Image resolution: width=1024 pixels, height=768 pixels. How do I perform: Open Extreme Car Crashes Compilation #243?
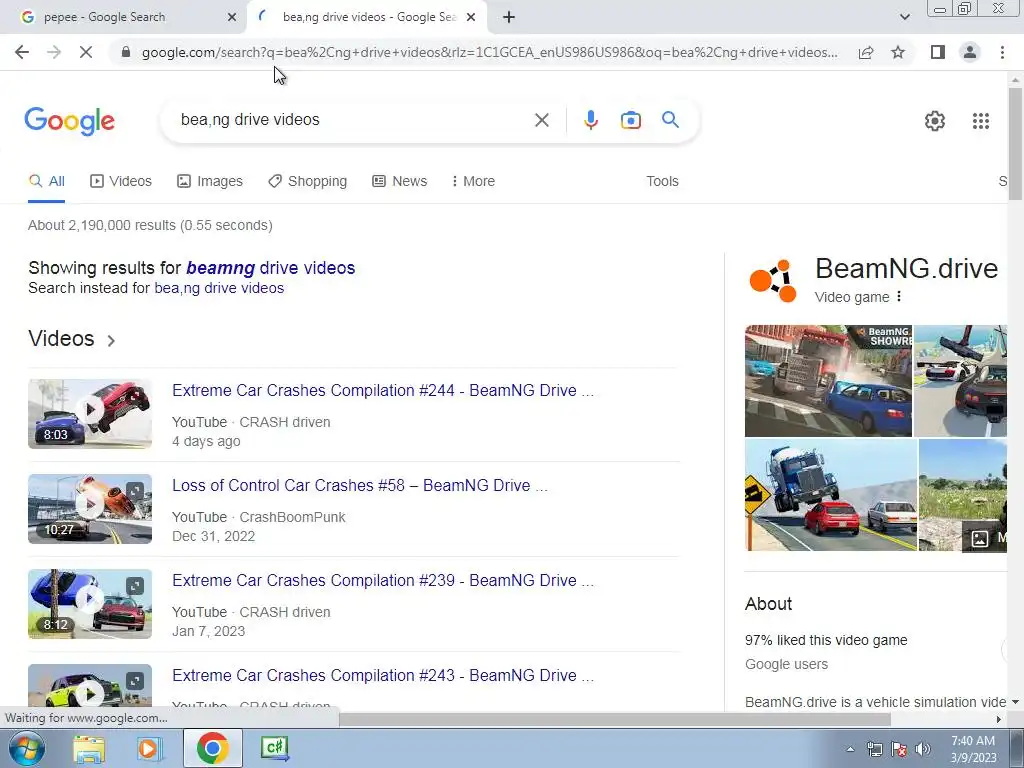[383, 676]
